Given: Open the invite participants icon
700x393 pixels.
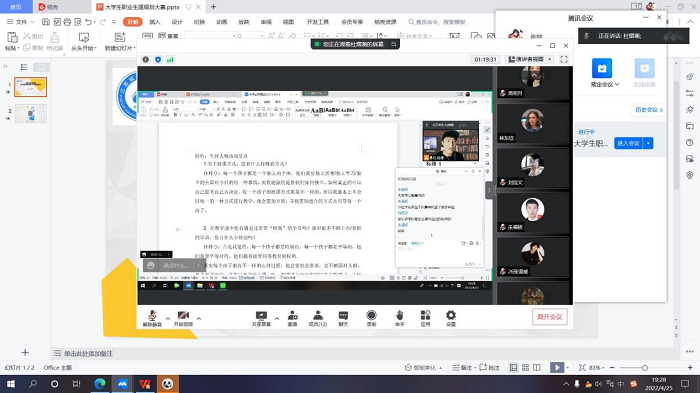Looking at the screenshot, I should pos(292,318).
